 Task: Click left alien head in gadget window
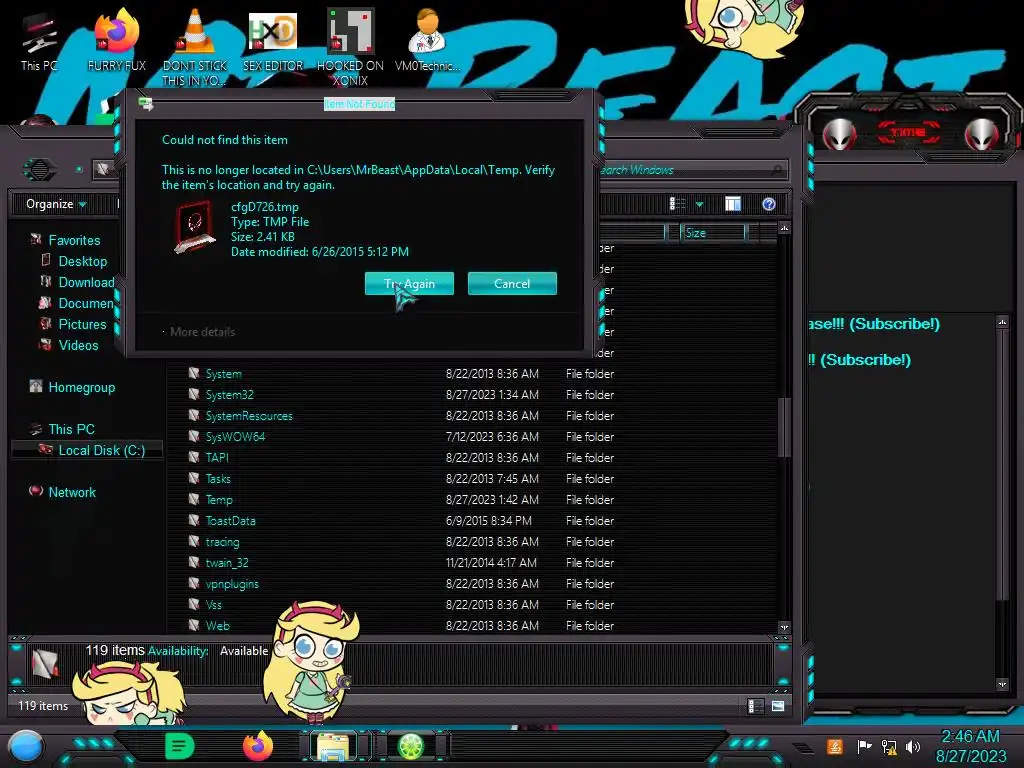[x=839, y=135]
